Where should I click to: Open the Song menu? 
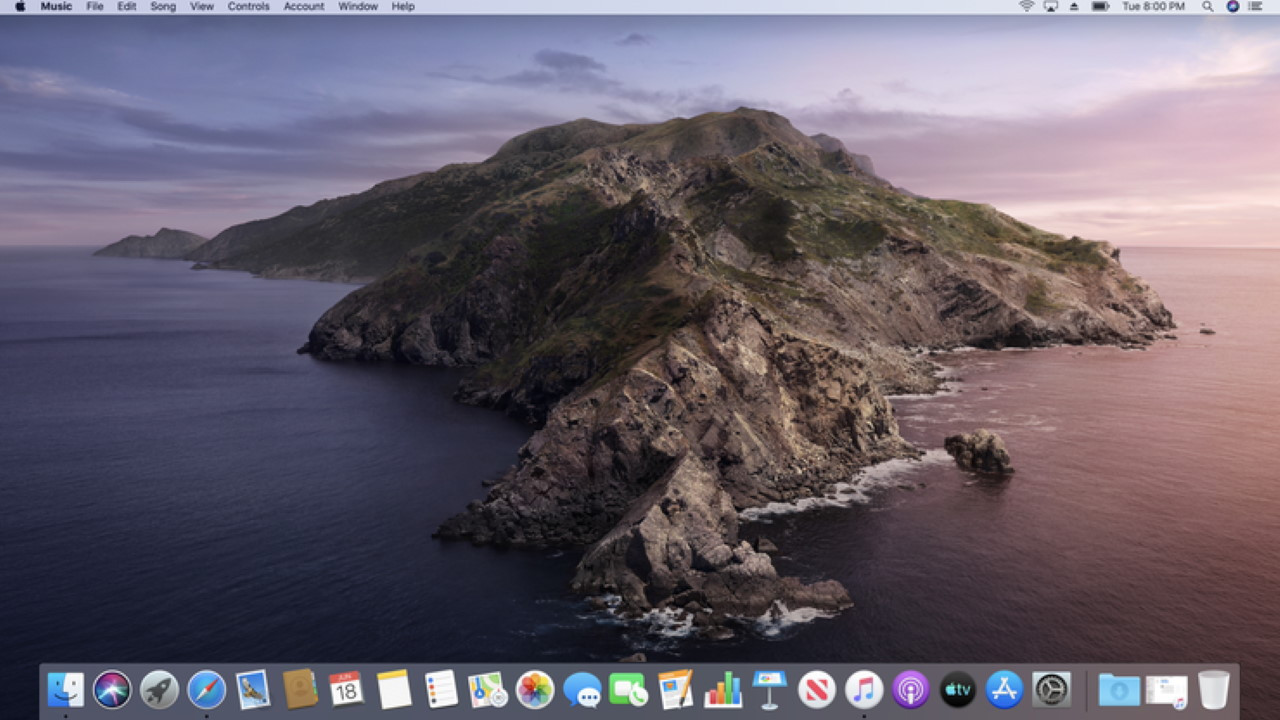pos(163,6)
